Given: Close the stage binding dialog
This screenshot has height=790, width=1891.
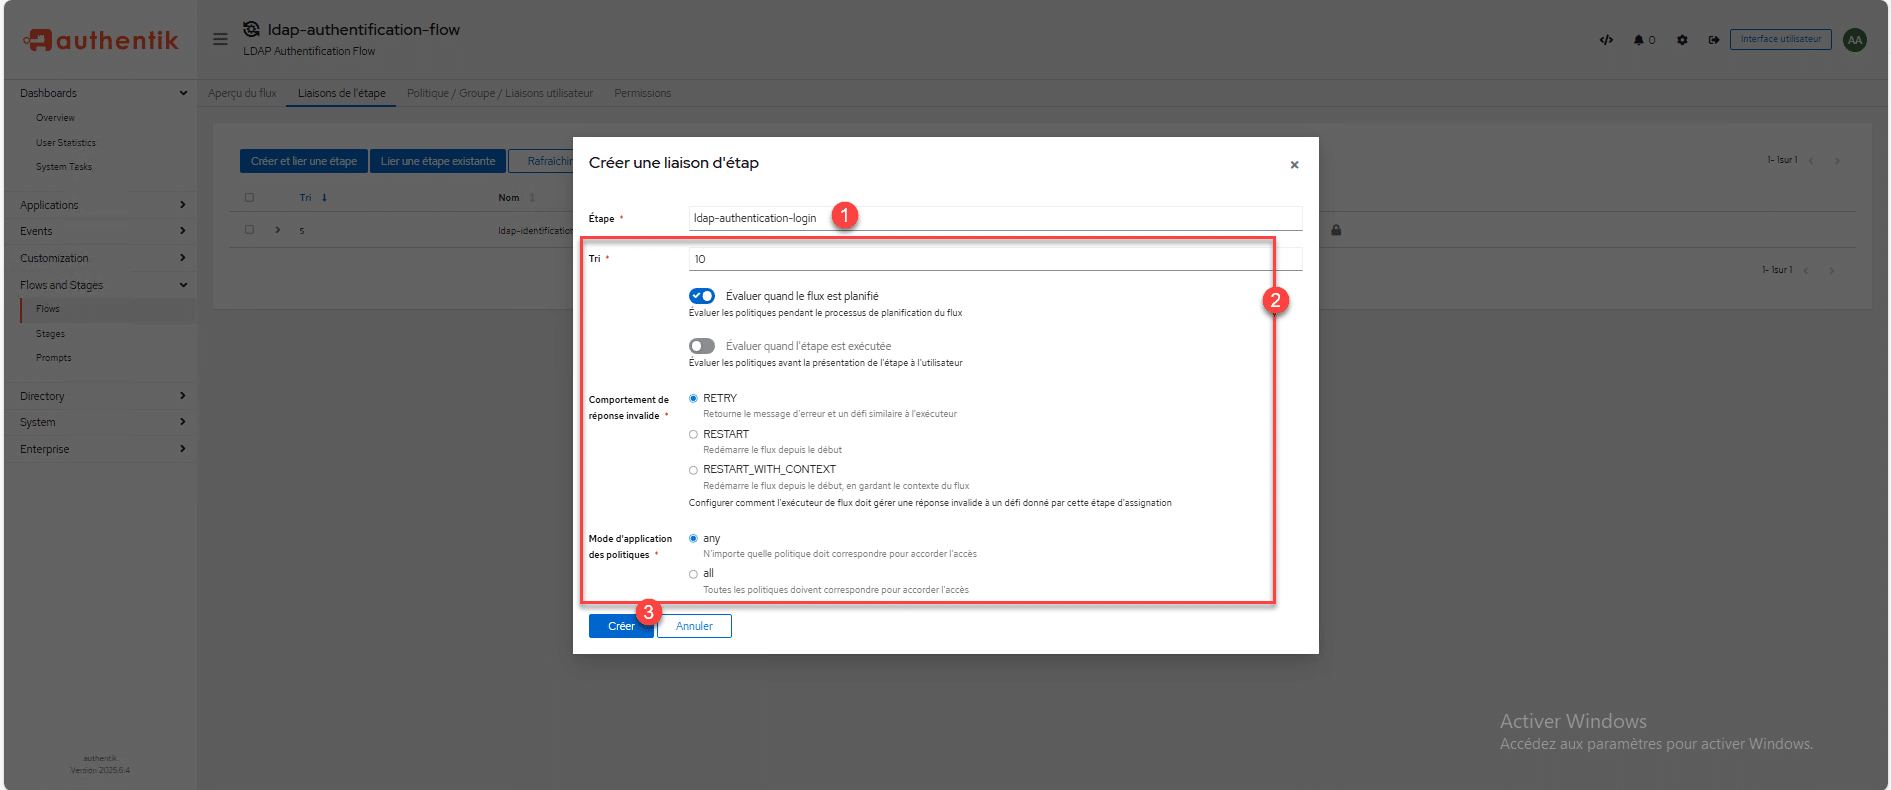Looking at the screenshot, I should [x=1294, y=165].
